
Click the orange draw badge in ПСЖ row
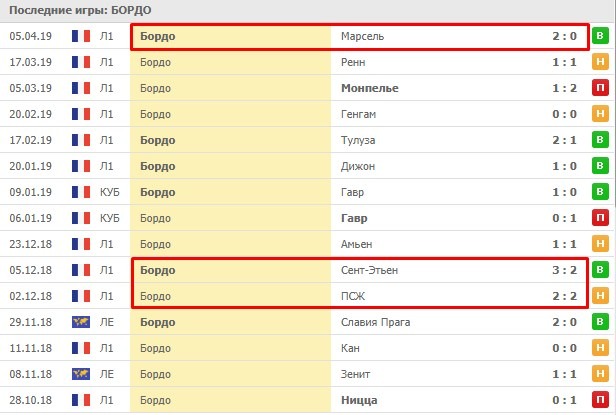coord(600,296)
